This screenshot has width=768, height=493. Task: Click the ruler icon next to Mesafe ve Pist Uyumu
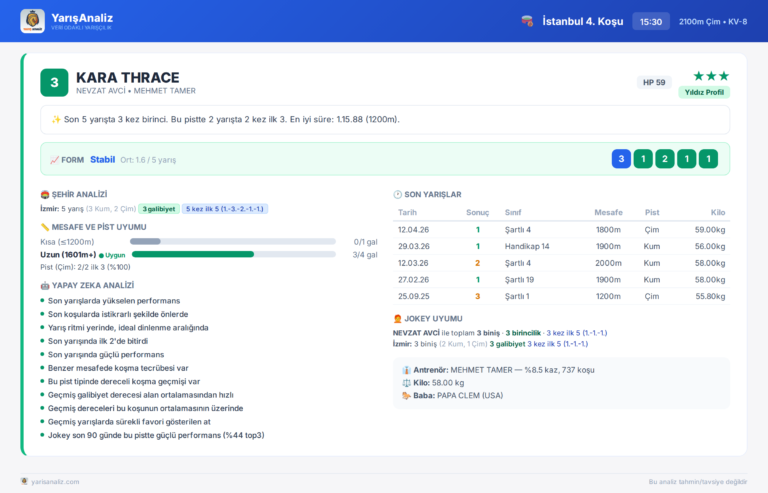45,227
